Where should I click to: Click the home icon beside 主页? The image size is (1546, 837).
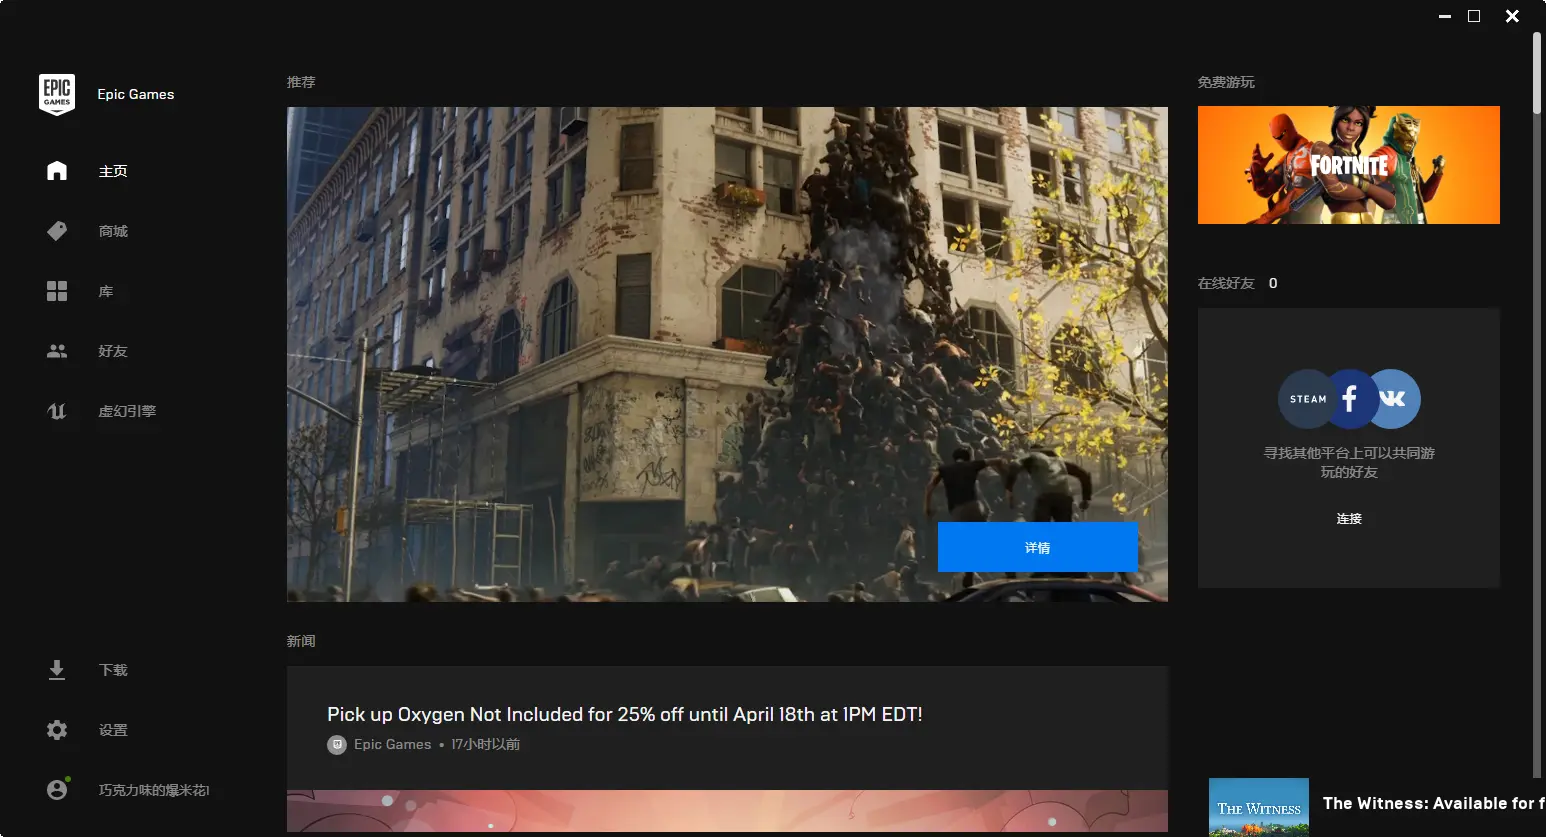click(x=57, y=171)
